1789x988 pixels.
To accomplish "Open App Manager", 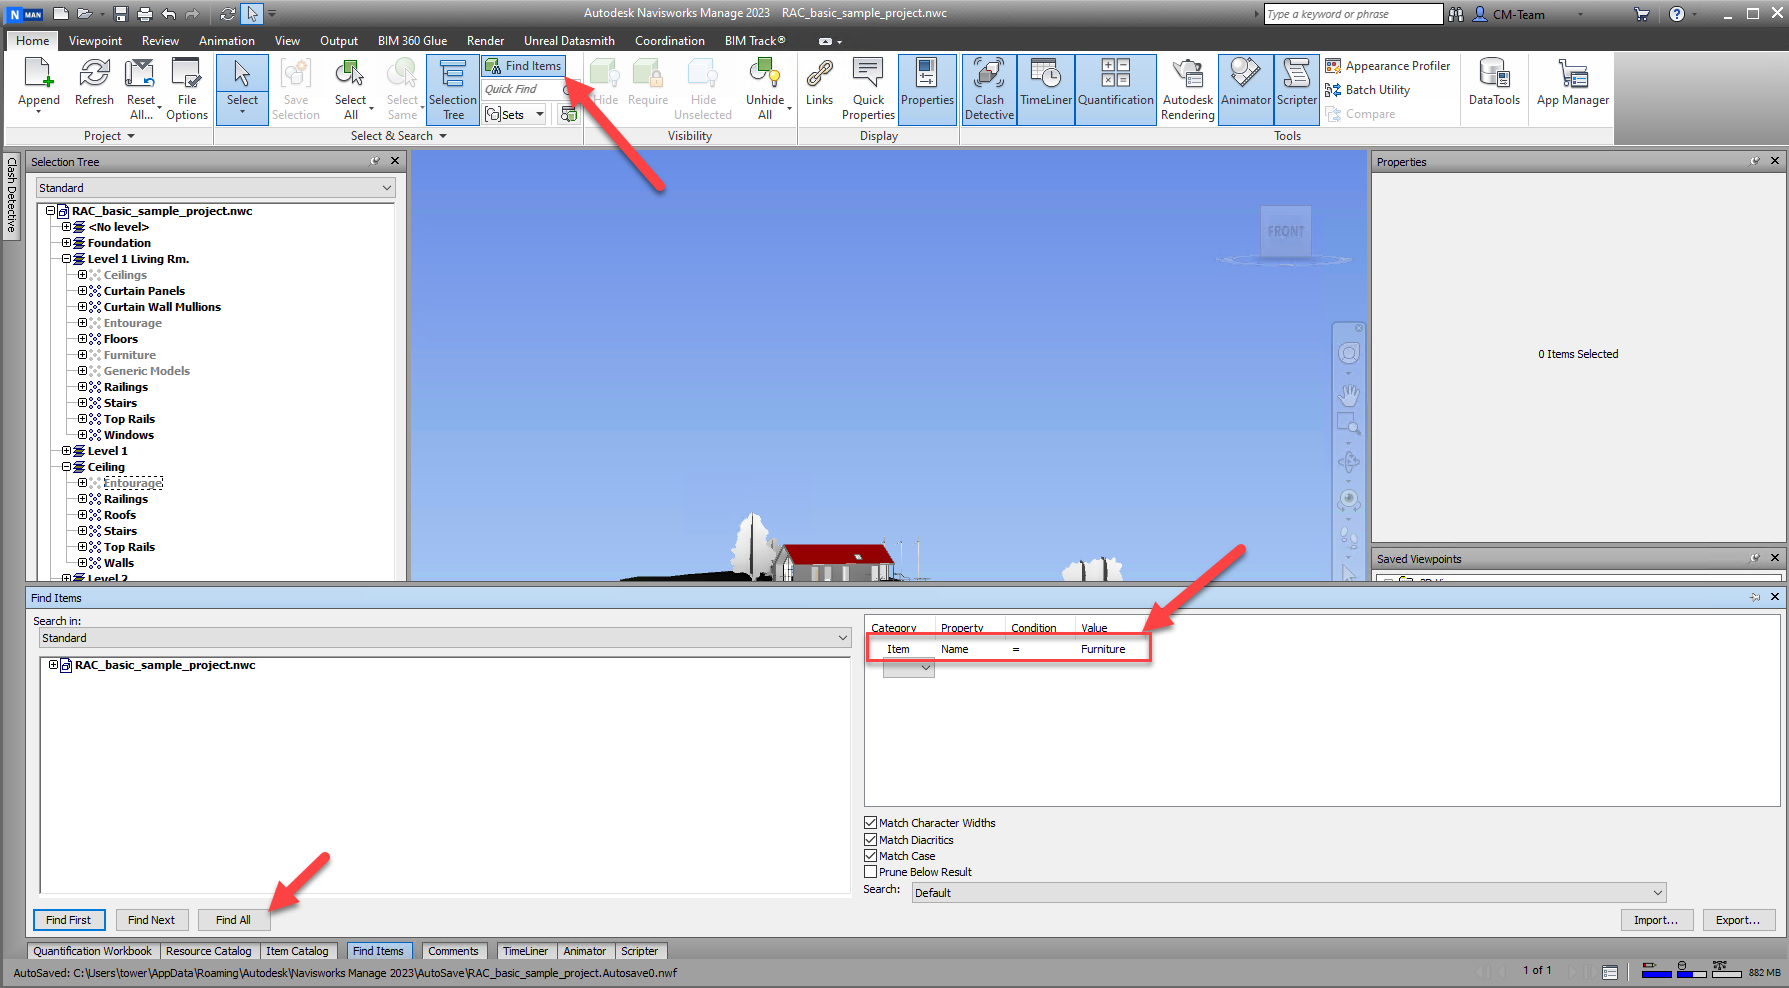I will point(1573,82).
